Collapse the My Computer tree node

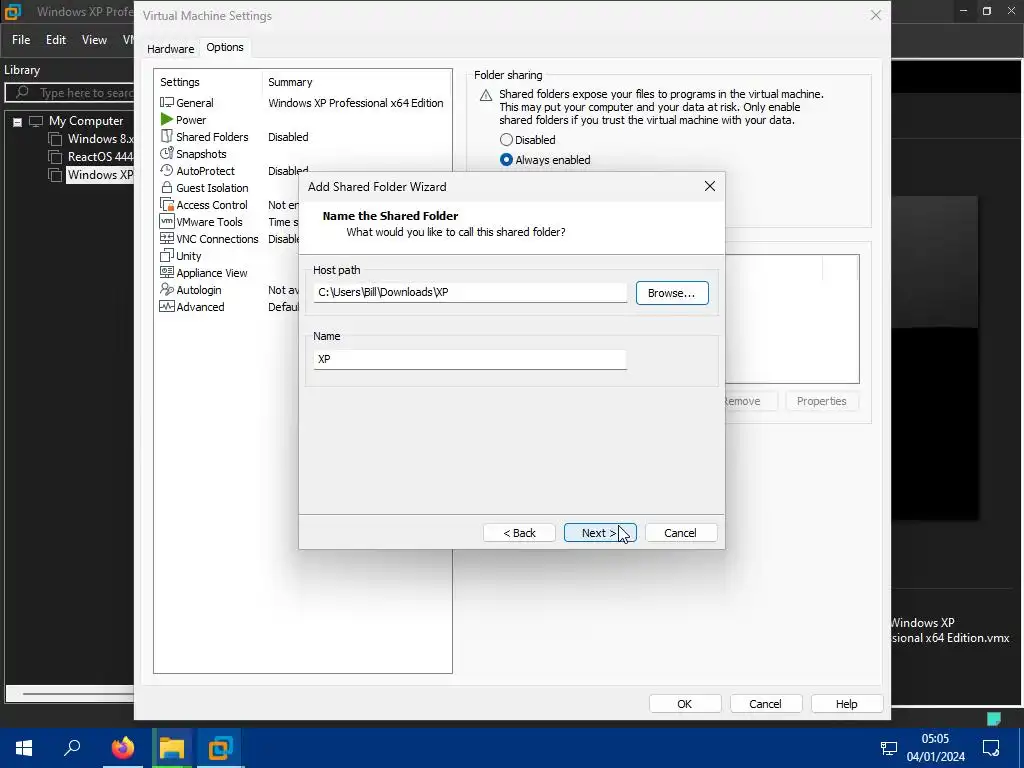(x=18, y=121)
